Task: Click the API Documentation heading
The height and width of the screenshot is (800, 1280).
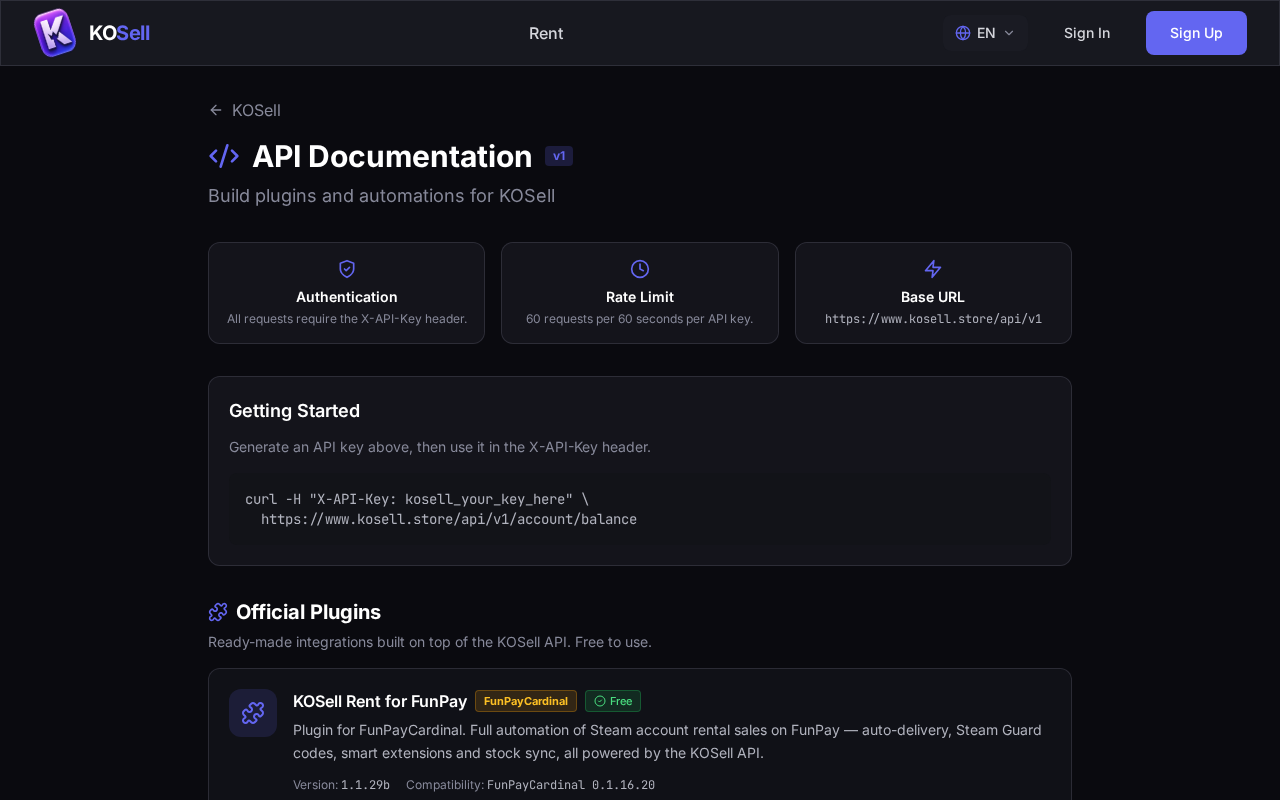Action: [x=392, y=156]
